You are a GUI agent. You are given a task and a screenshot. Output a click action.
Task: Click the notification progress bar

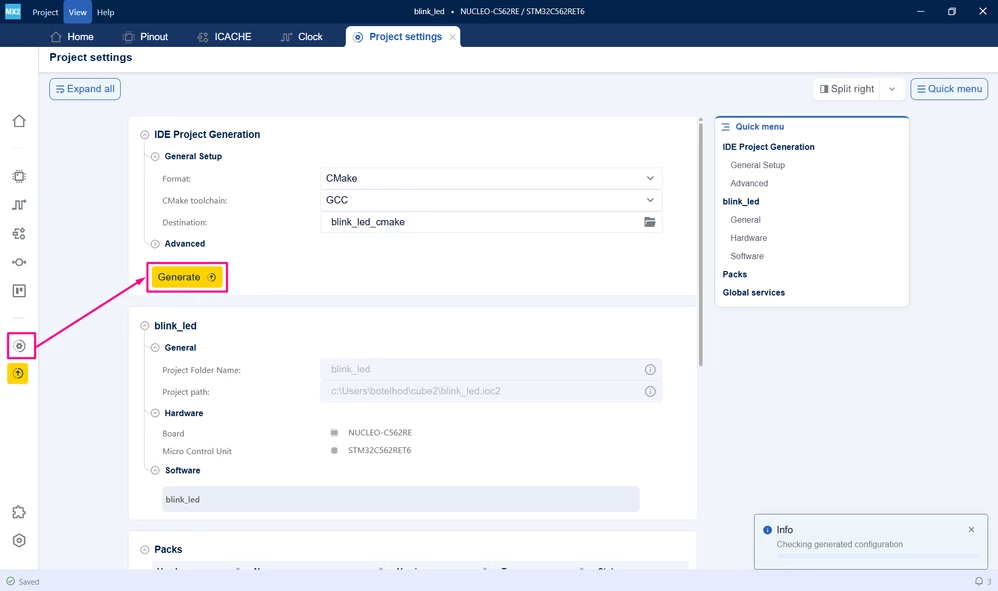pos(878,556)
